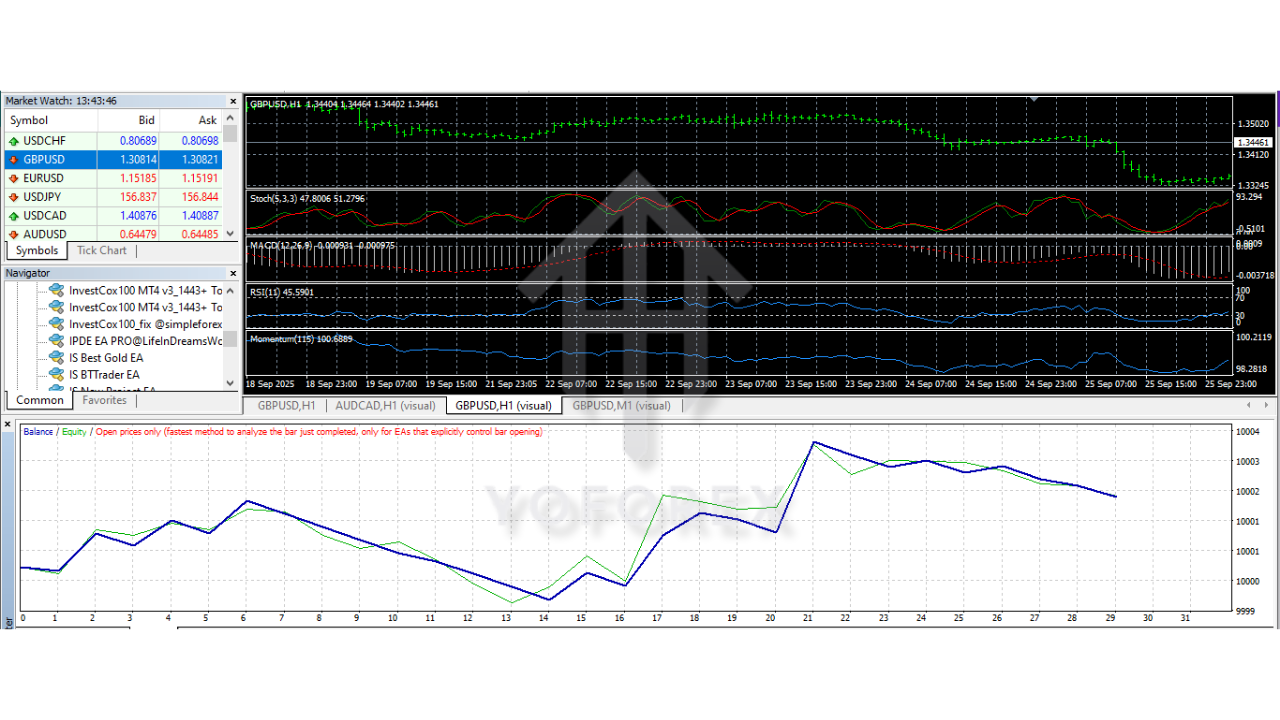Click the Ask column header
The height and width of the screenshot is (720, 1280).
pyautogui.click(x=206, y=120)
